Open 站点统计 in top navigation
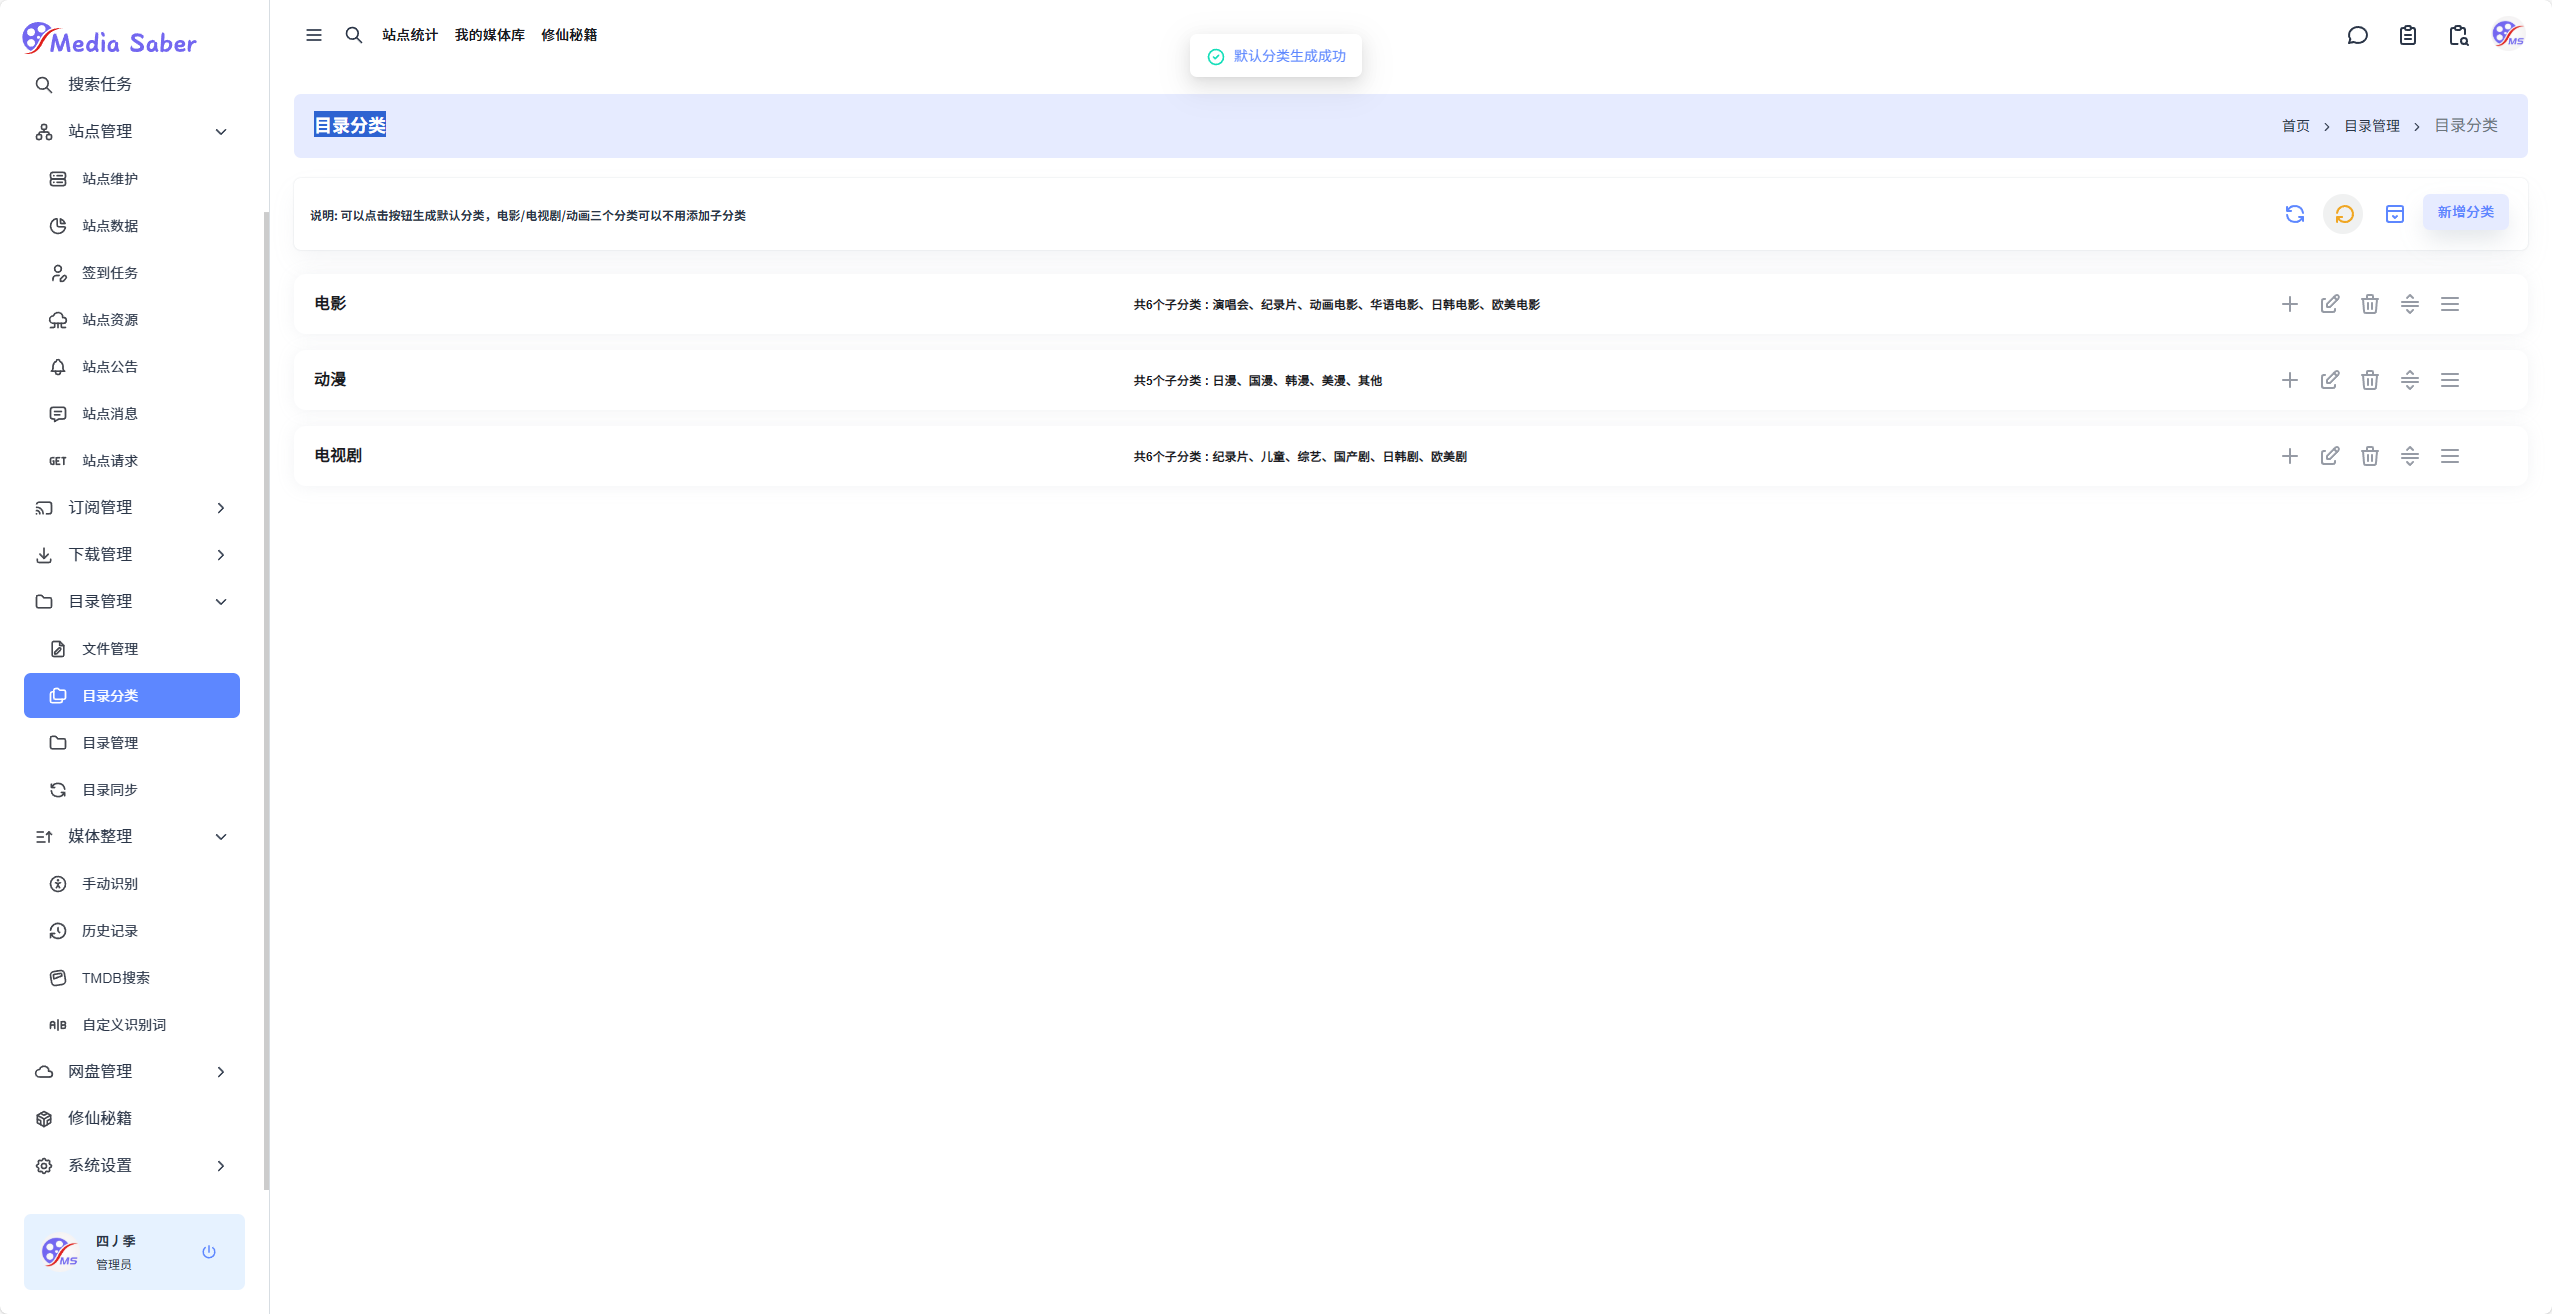The image size is (2552, 1314). coord(409,35)
